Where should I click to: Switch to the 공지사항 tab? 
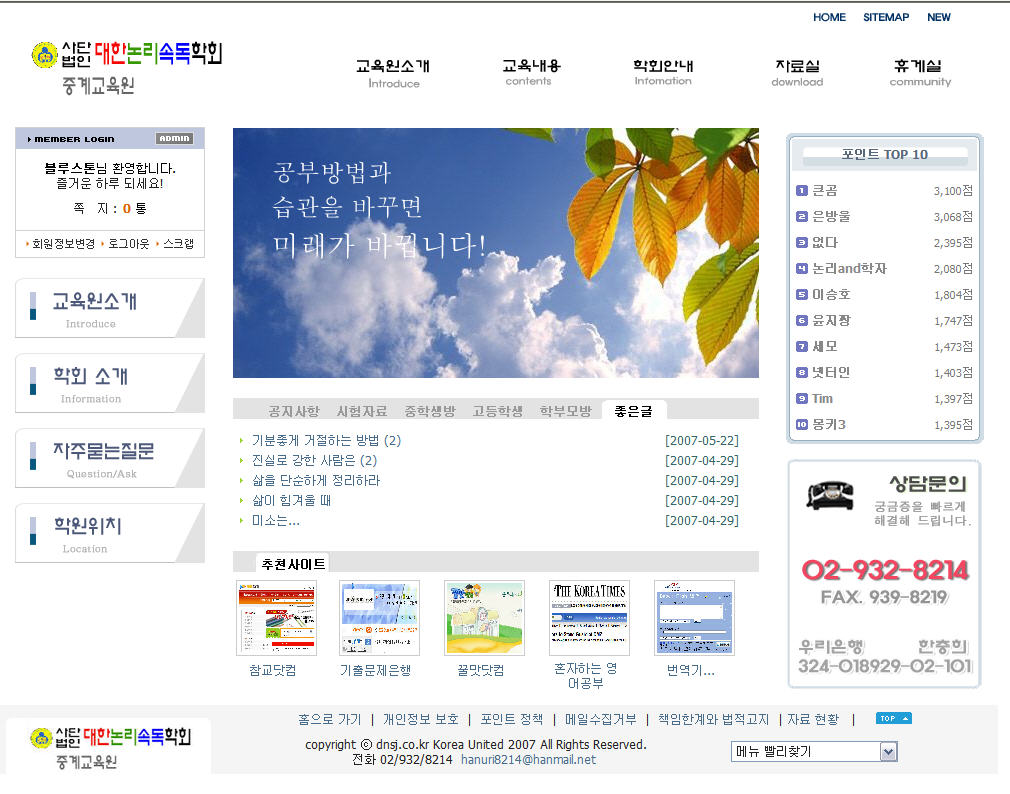[x=294, y=411]
